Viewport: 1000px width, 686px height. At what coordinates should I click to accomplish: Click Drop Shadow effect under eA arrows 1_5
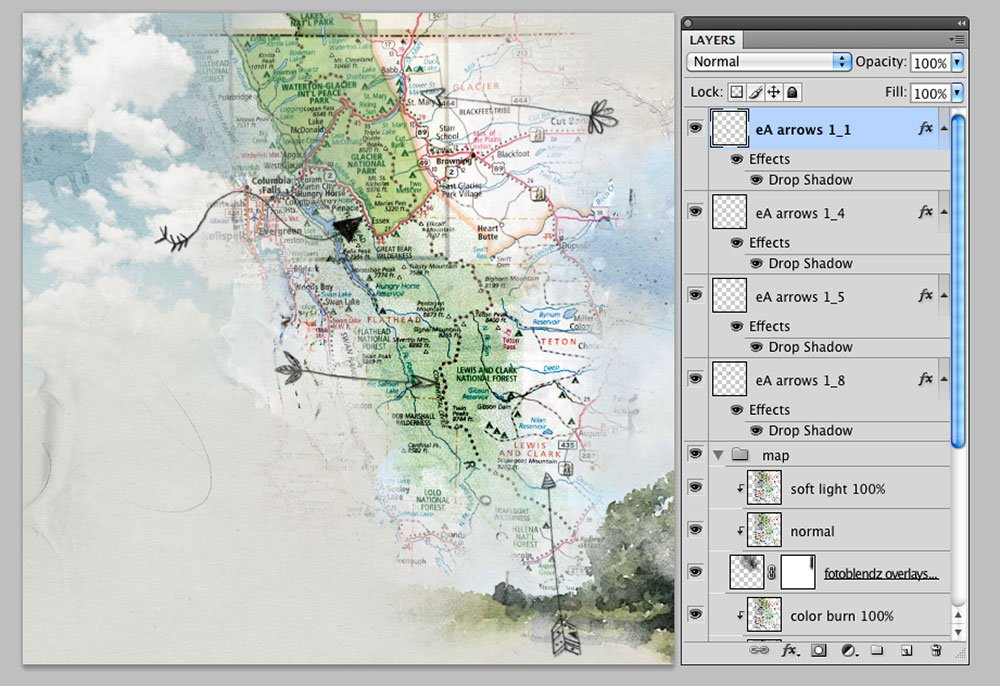[x=810, y=347]
